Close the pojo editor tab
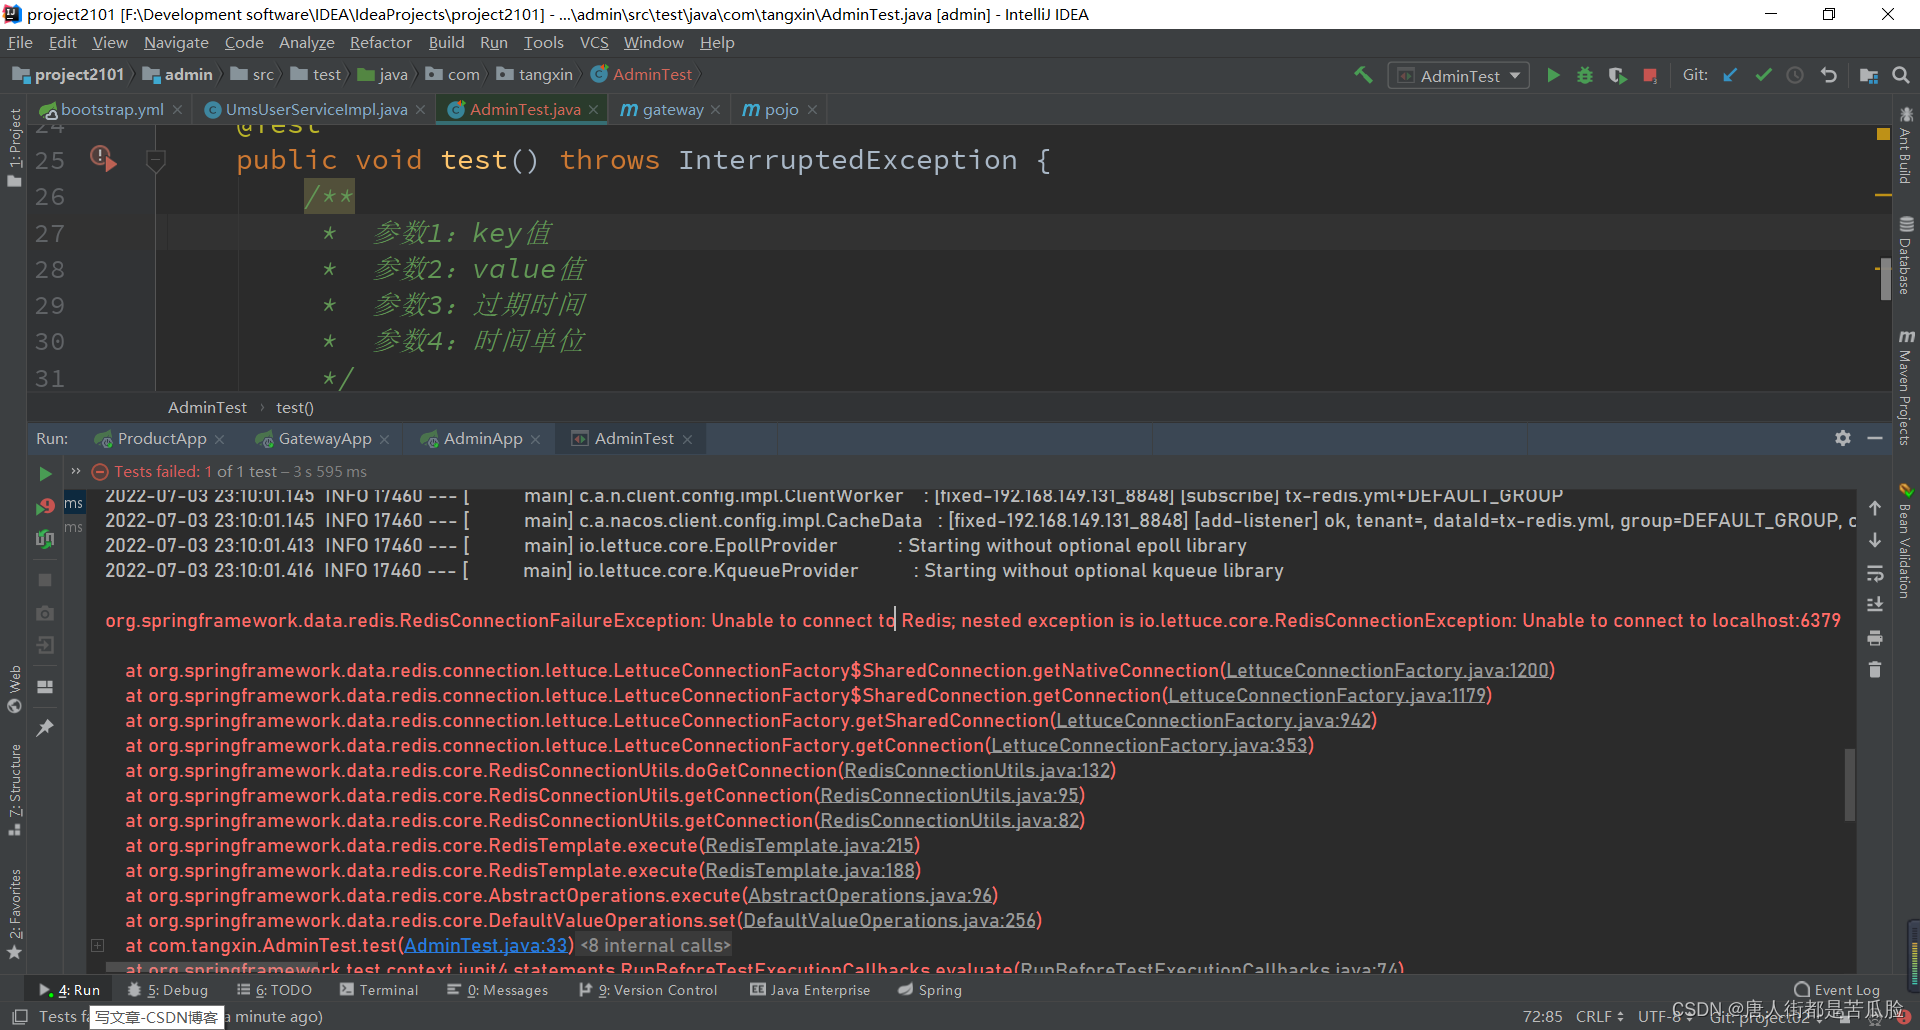 click(x=812, y=110)
